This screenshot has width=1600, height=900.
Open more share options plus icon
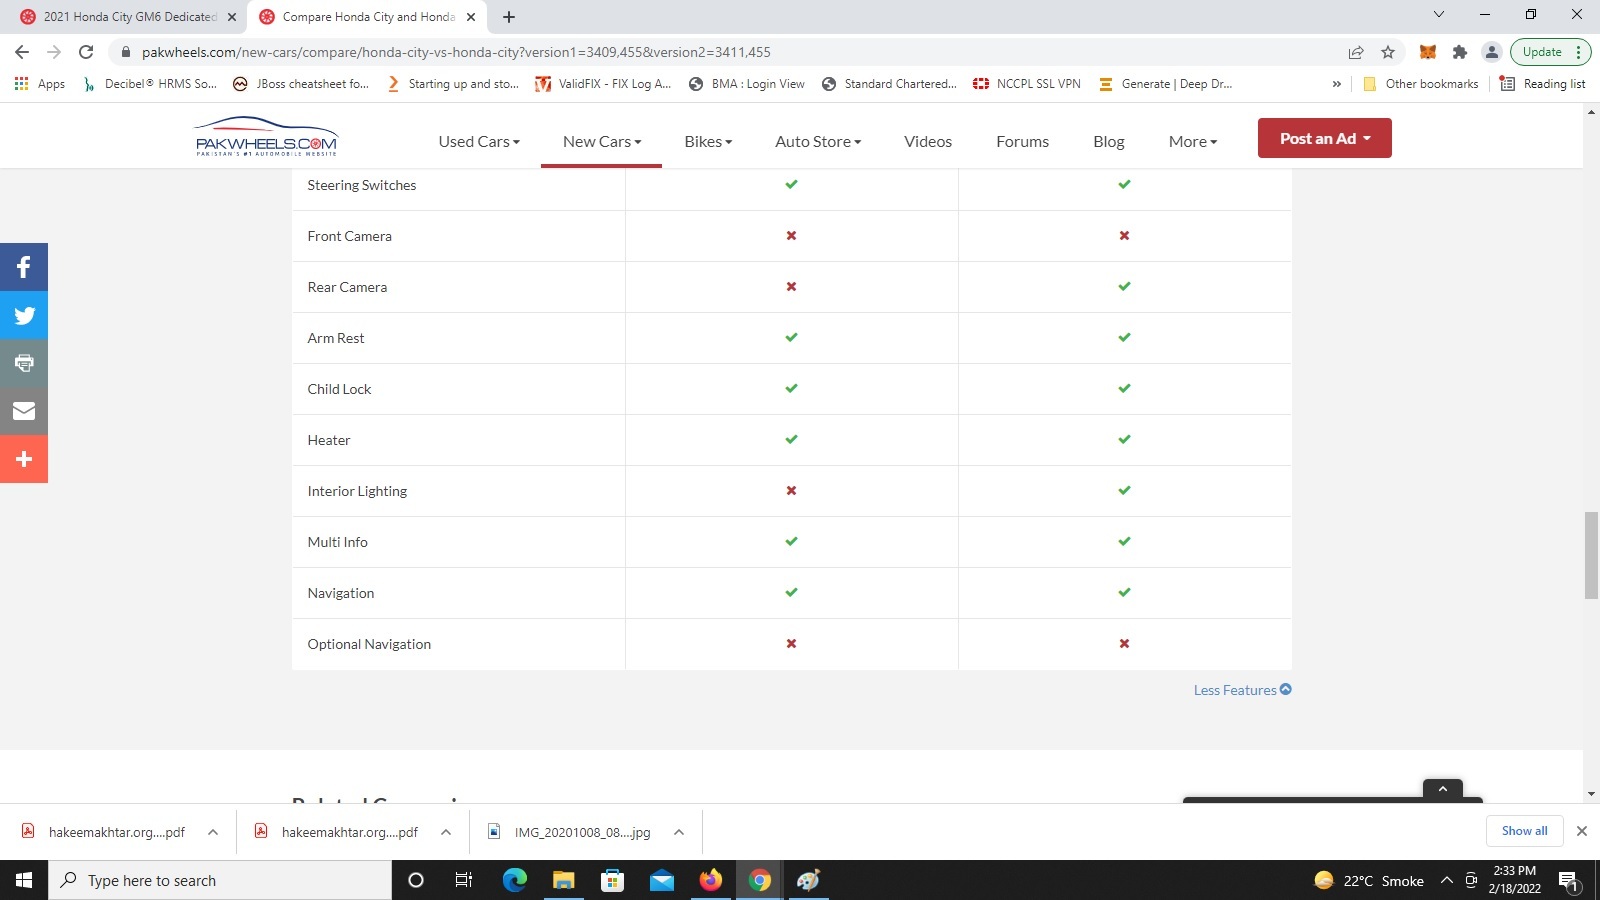tap(24, 459)
